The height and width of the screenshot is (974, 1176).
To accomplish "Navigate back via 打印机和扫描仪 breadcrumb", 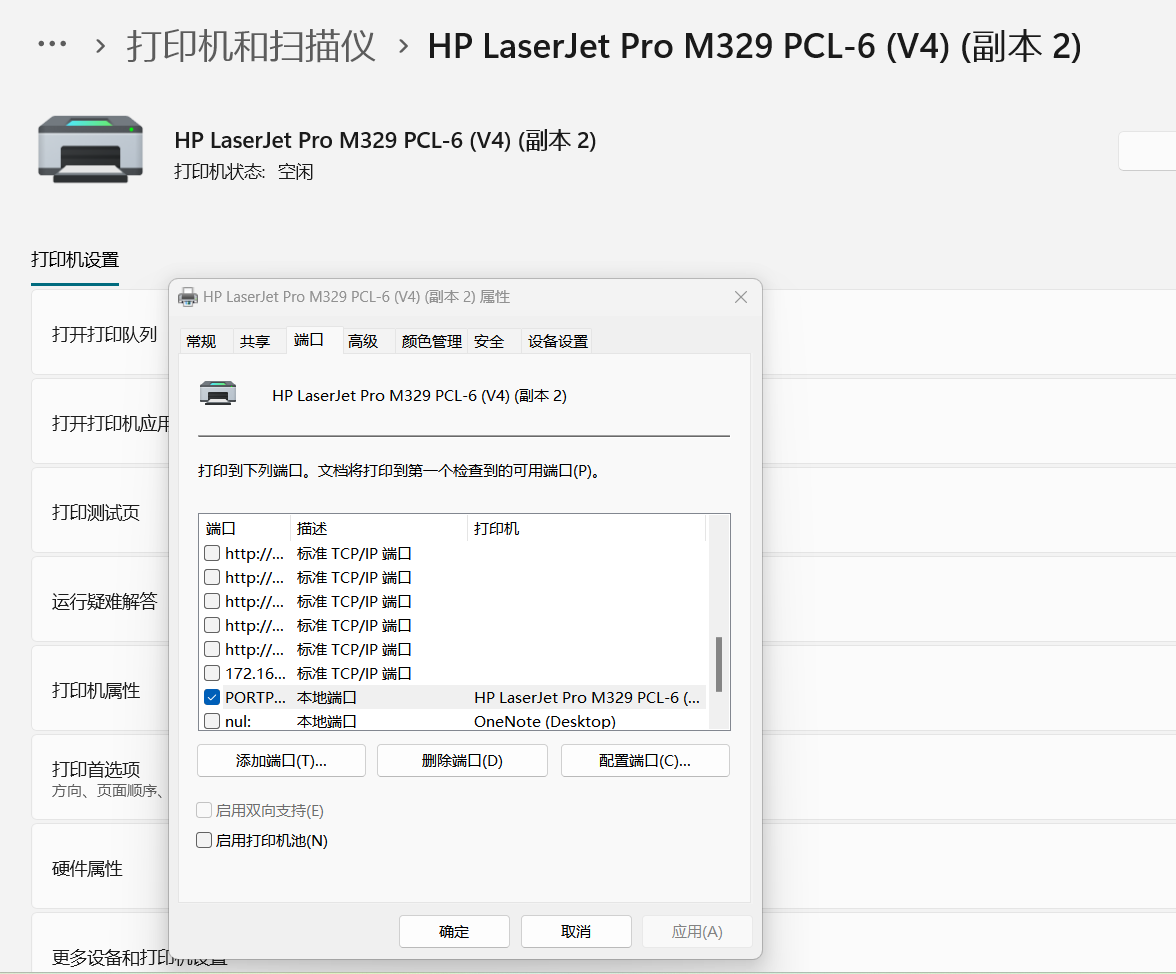I will click(249, 45).
